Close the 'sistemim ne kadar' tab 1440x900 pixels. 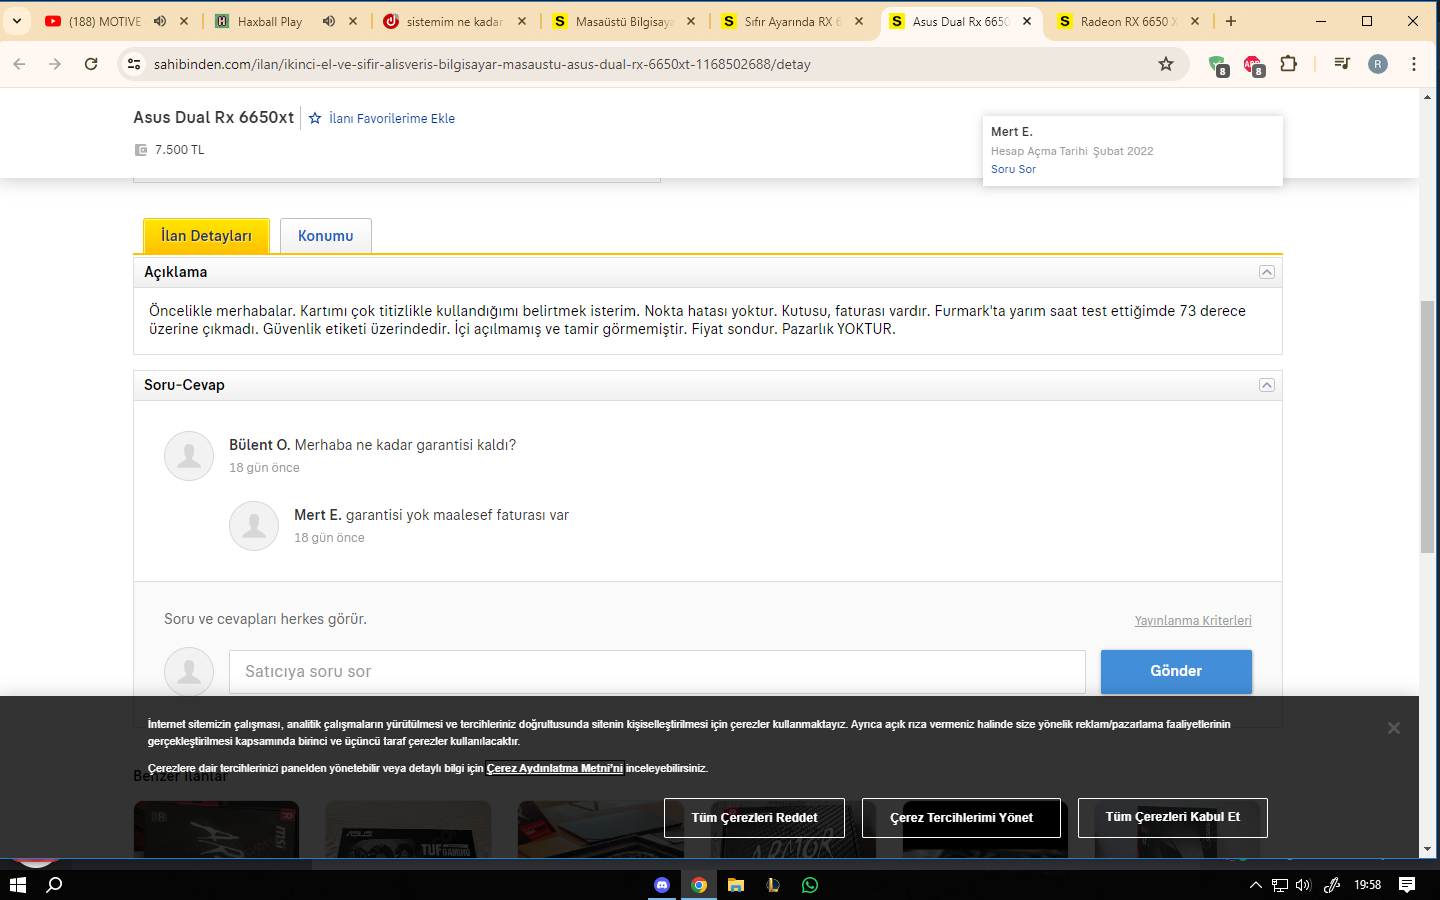pos(522,21)
